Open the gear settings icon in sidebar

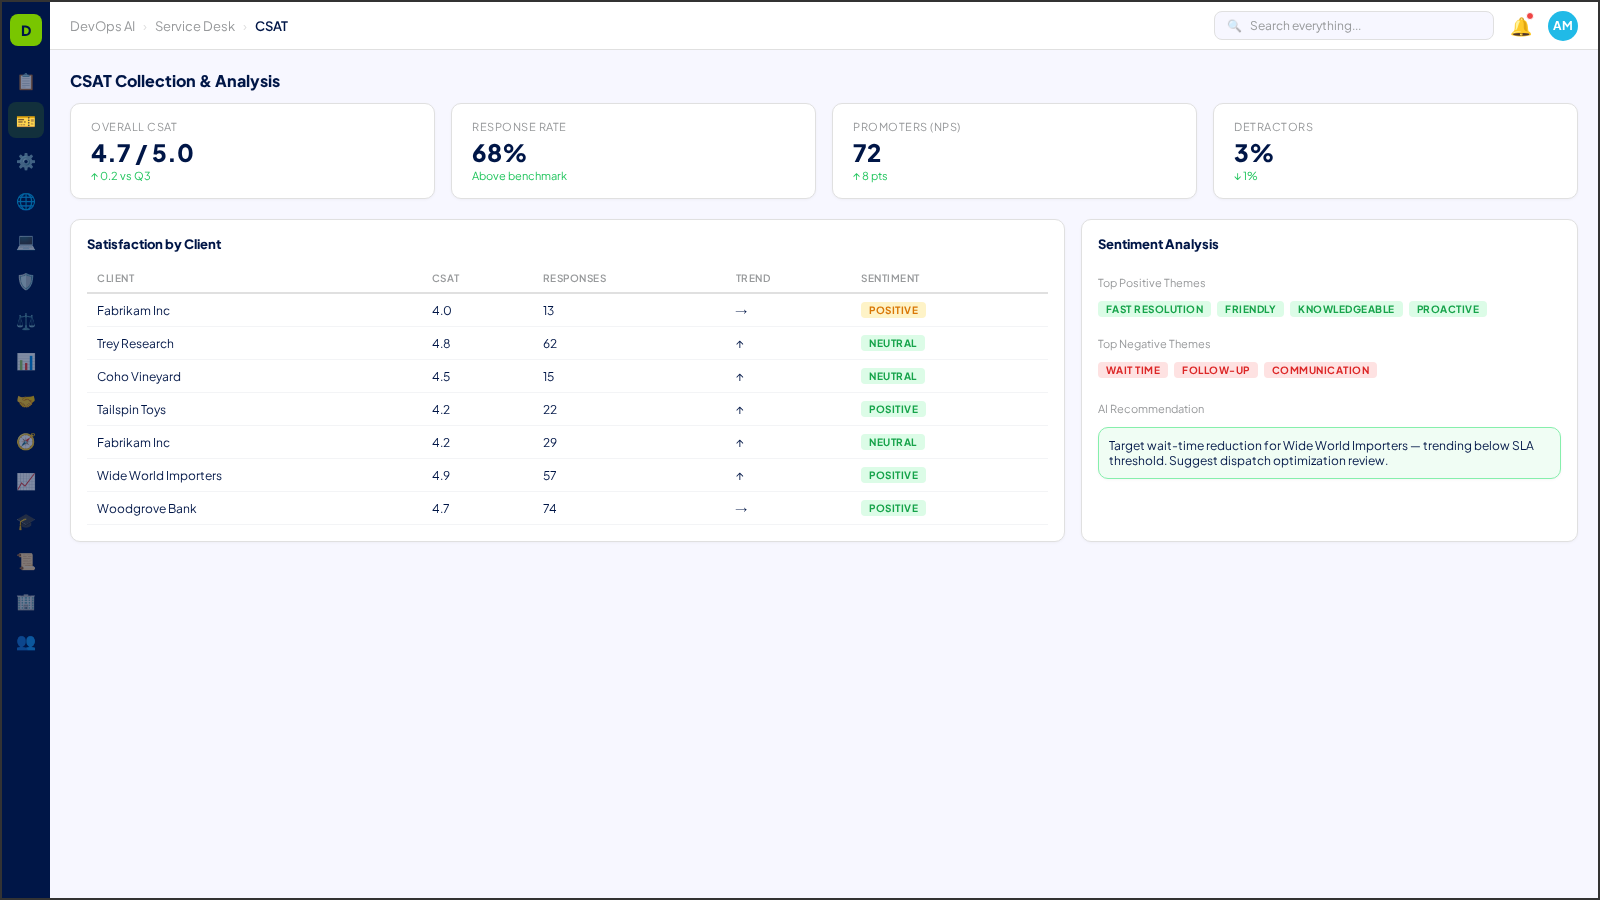coord(26,161)
